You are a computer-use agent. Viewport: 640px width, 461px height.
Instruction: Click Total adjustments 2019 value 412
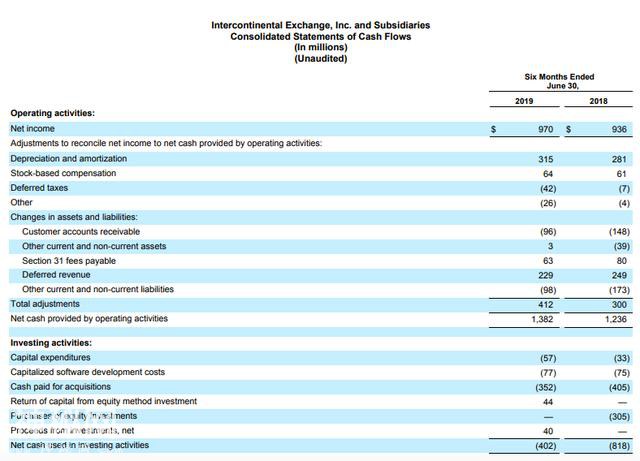click(545, 305)
